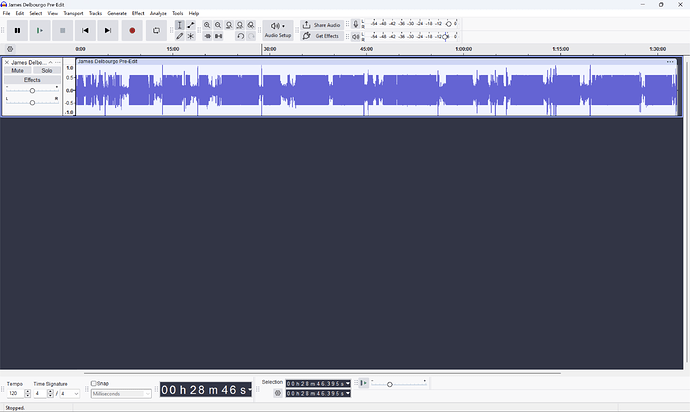
Task: Open the Generate menu
Action: 117,13
